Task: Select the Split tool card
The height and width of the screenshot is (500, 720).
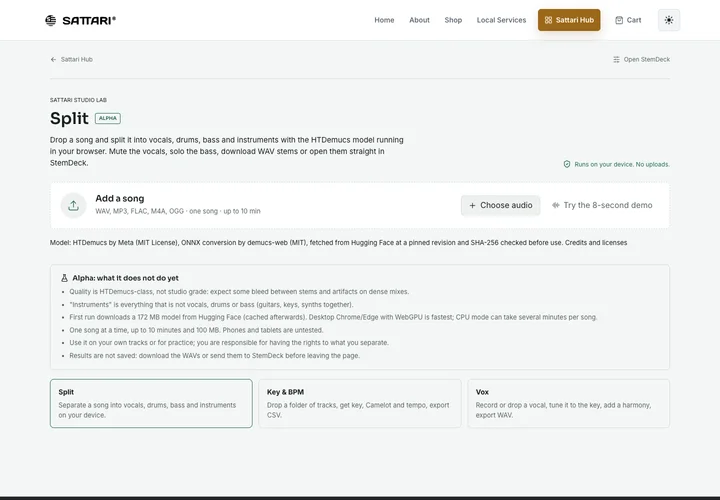Action: (x=151, y=404)
